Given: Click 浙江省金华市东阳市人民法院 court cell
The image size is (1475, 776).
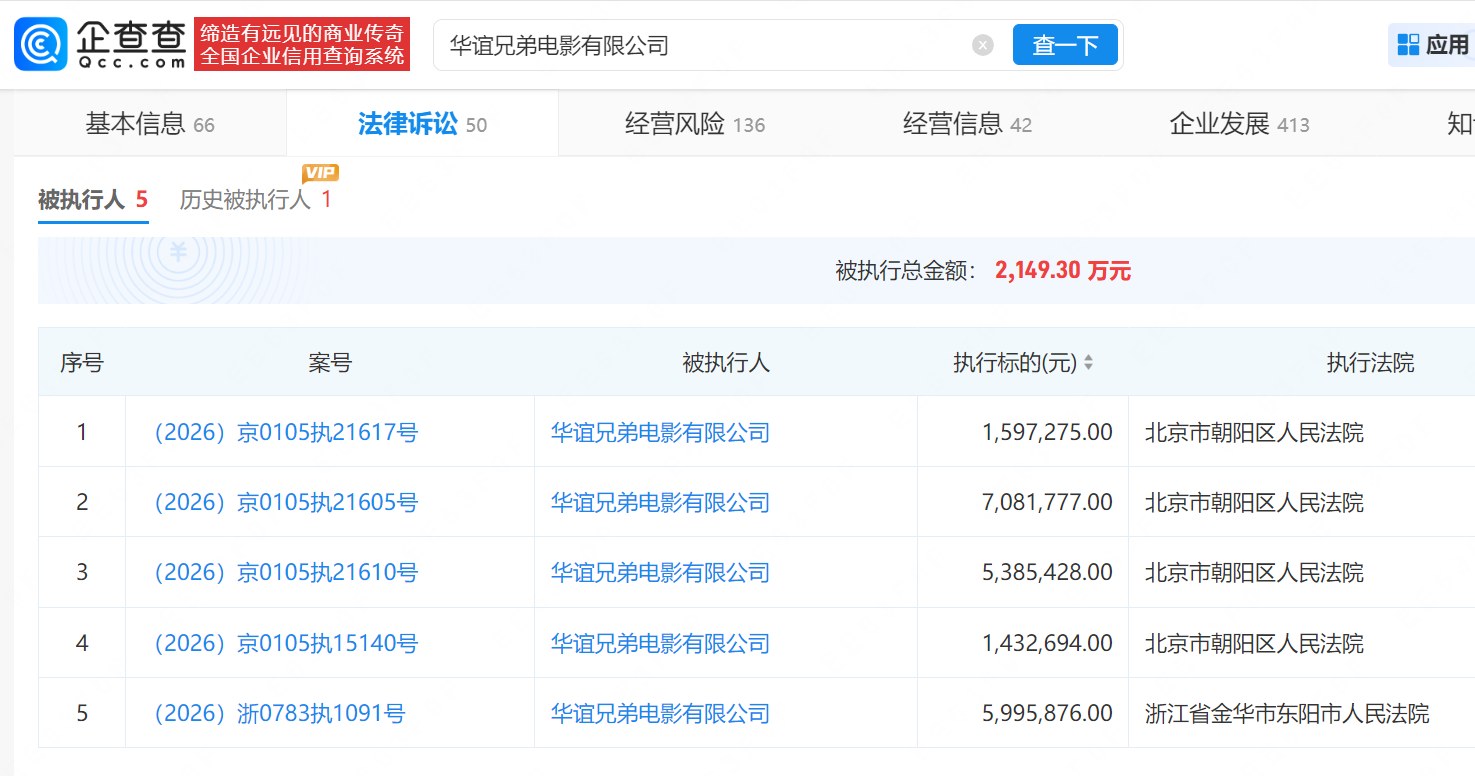Looking at the screenshot, I should point(1287,713).
